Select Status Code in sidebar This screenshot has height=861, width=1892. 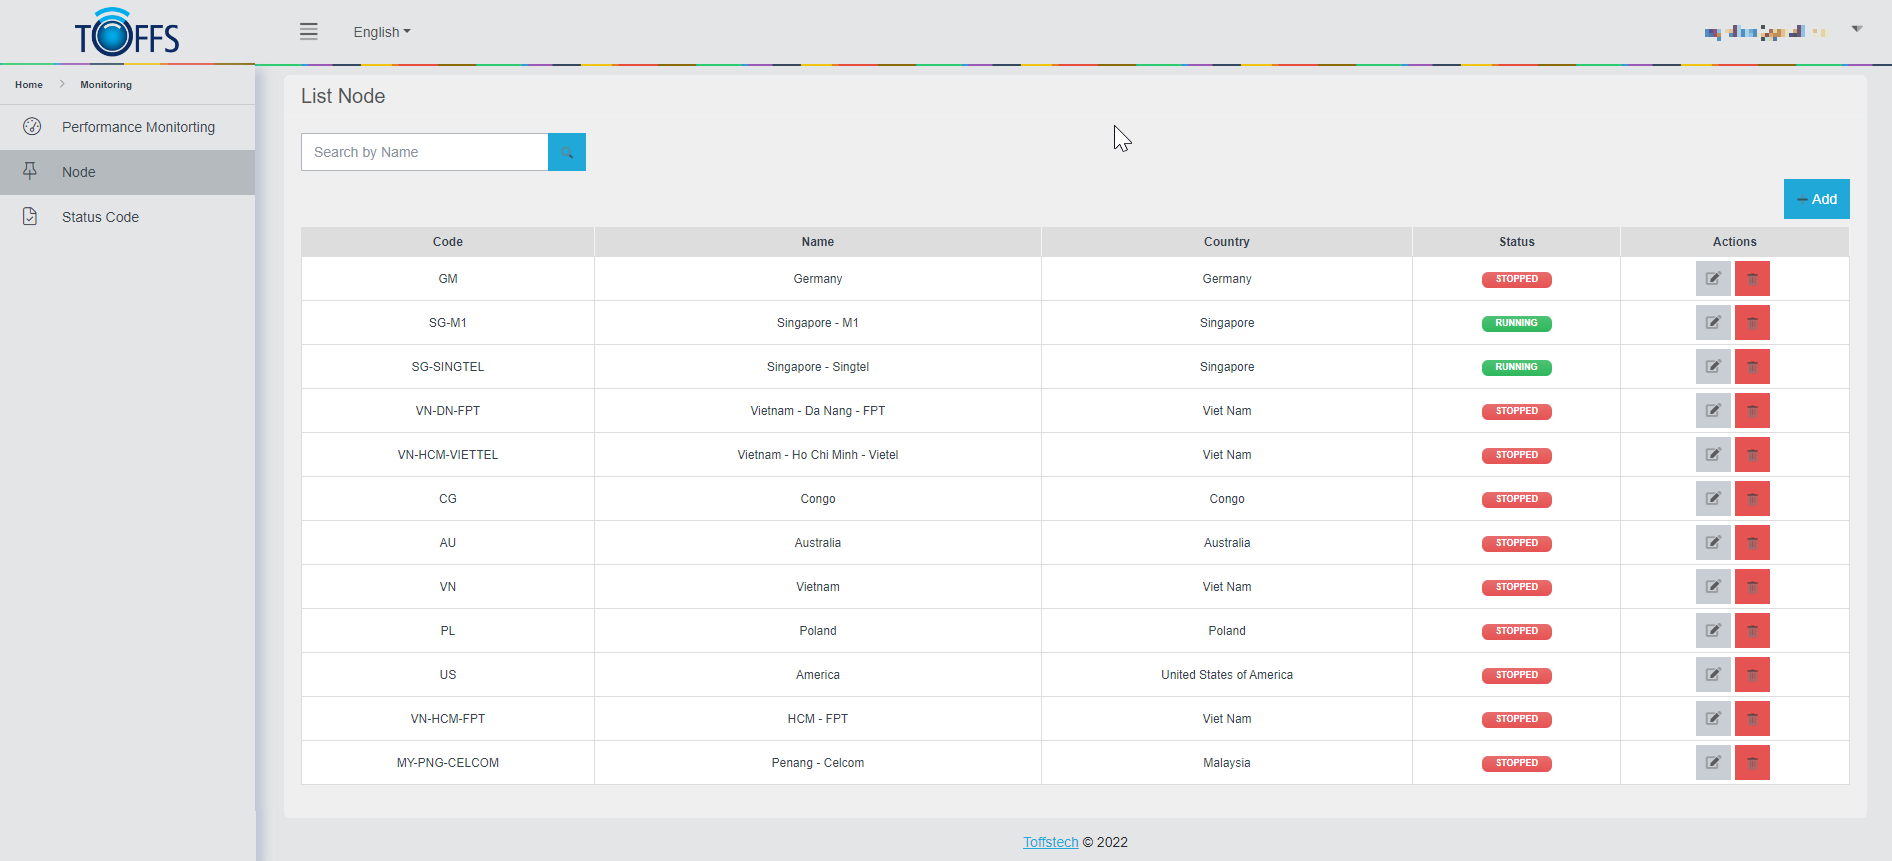pos(100,217)
